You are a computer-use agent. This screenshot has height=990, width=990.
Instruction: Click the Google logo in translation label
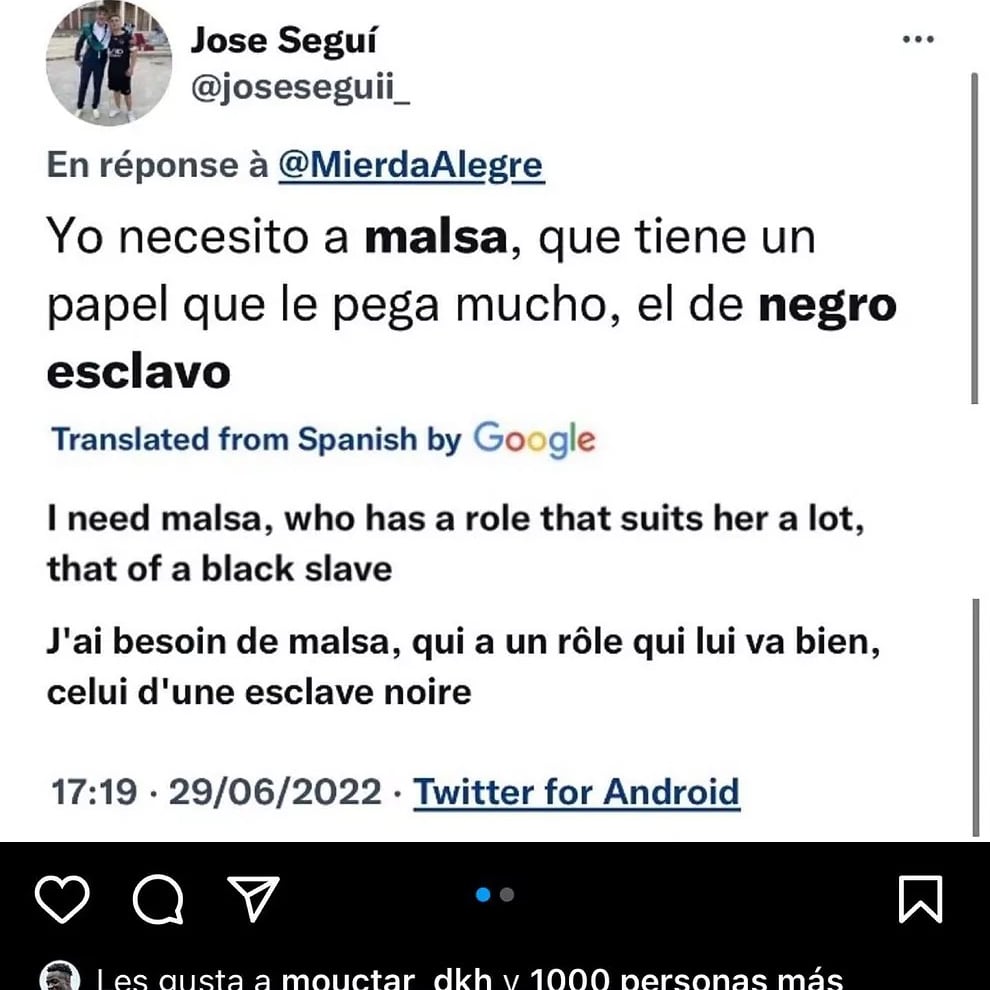pyautogui.click(x=534, y=438)
